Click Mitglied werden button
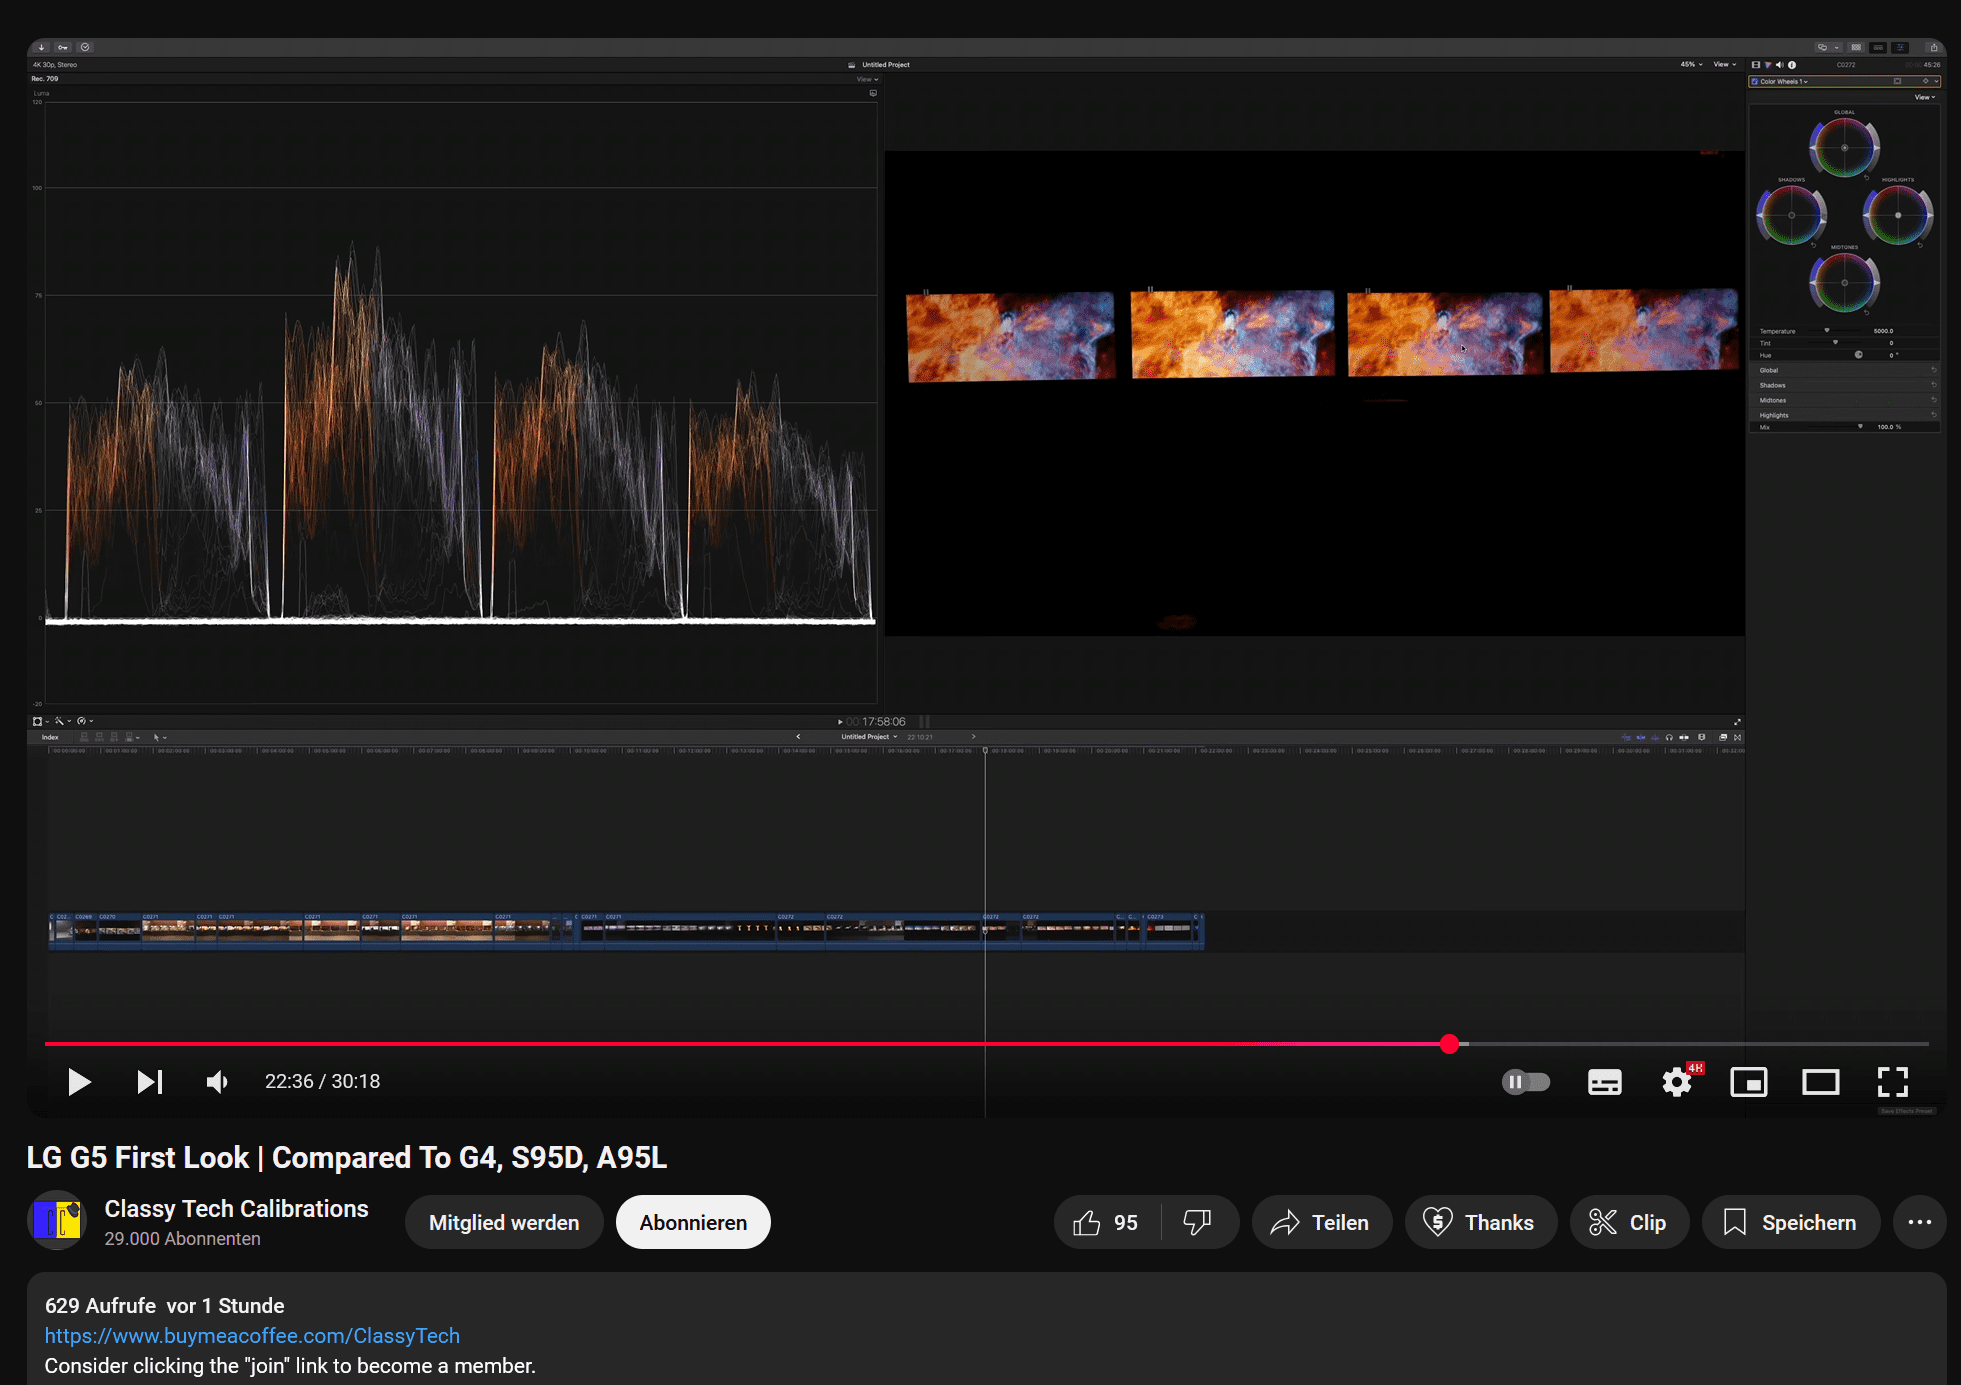 pos(504,1222)
